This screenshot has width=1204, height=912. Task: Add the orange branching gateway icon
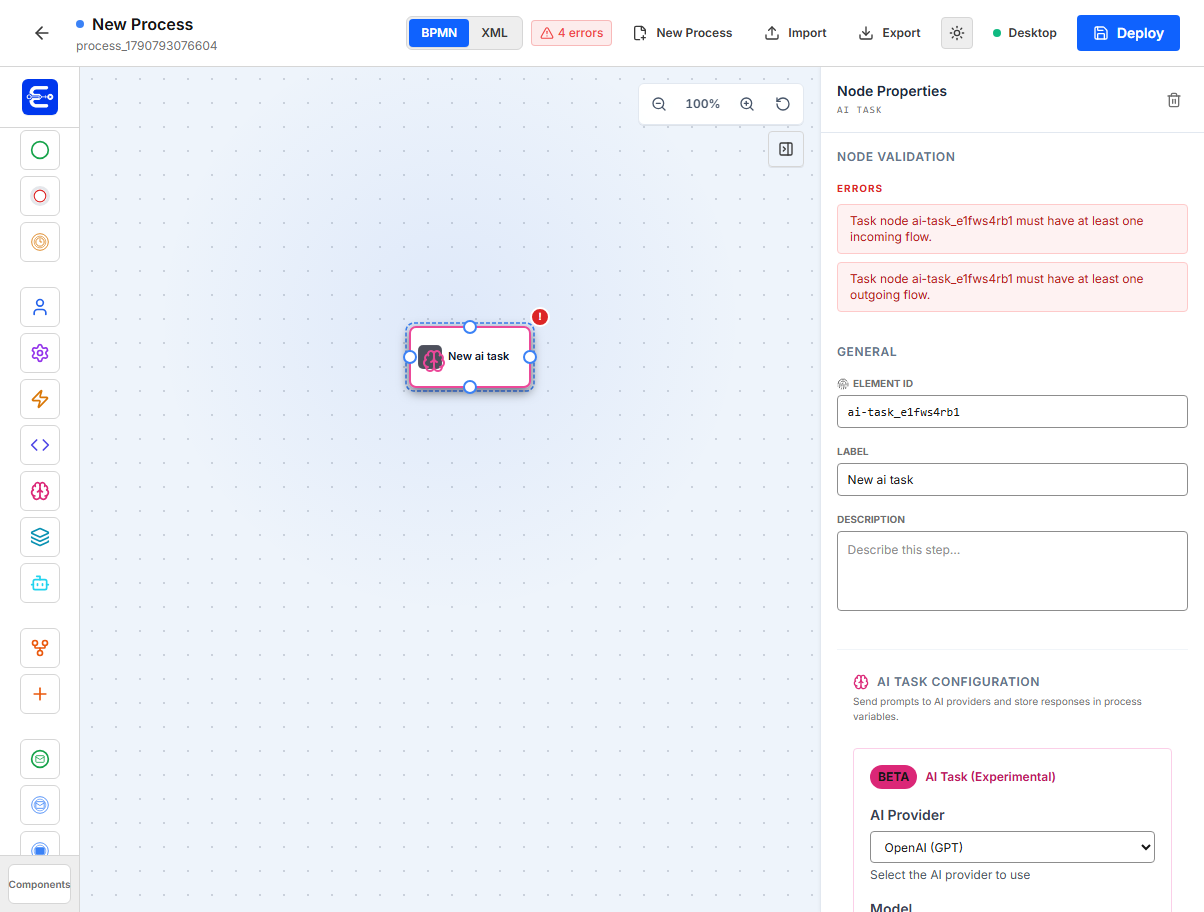click(x=40, y=648)
